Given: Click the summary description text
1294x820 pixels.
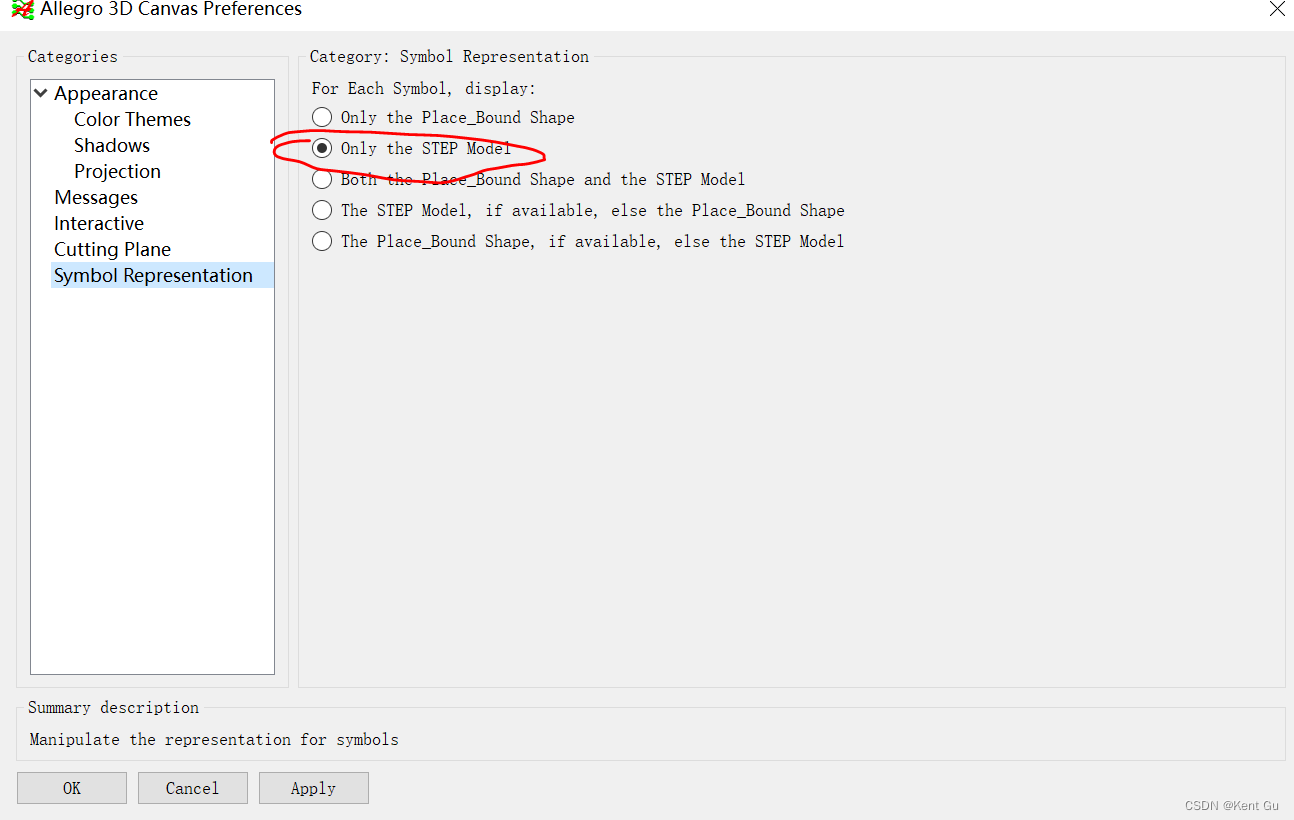Looking at the screenshot, I should coord(214,740).
